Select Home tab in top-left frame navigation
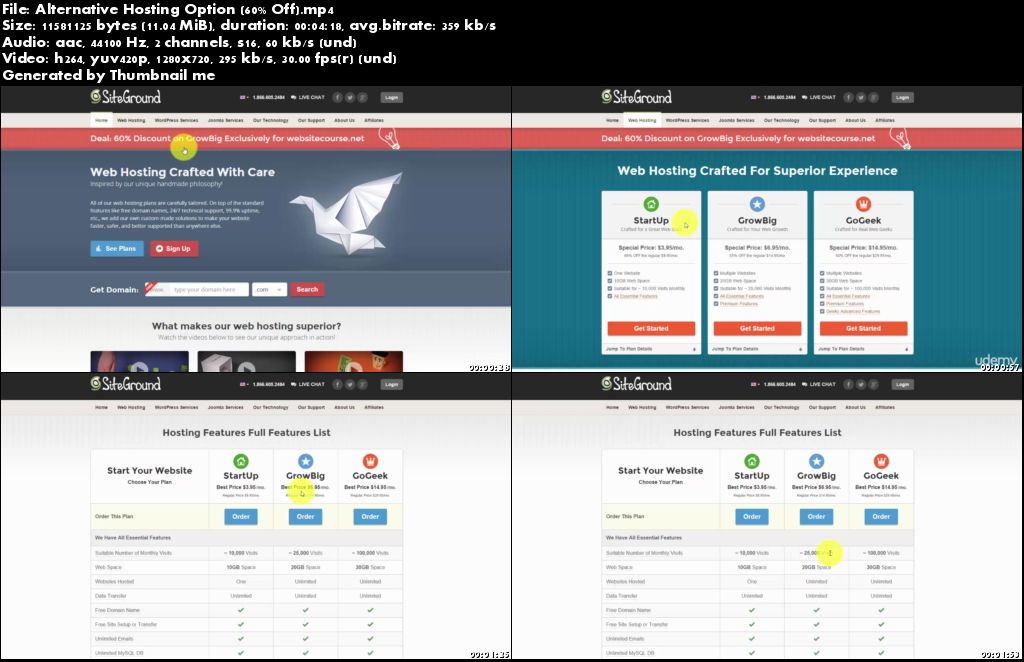1024x662 pixels. (101, 120)
